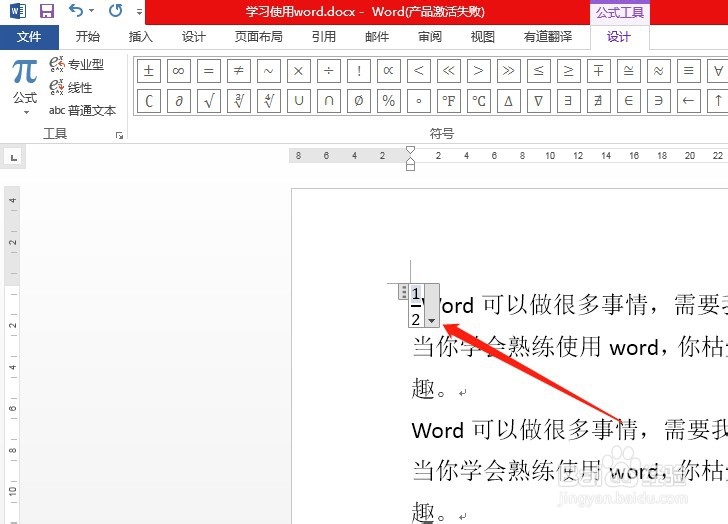
Task: Insert the element-of symbol
Action: coord(629,101)
